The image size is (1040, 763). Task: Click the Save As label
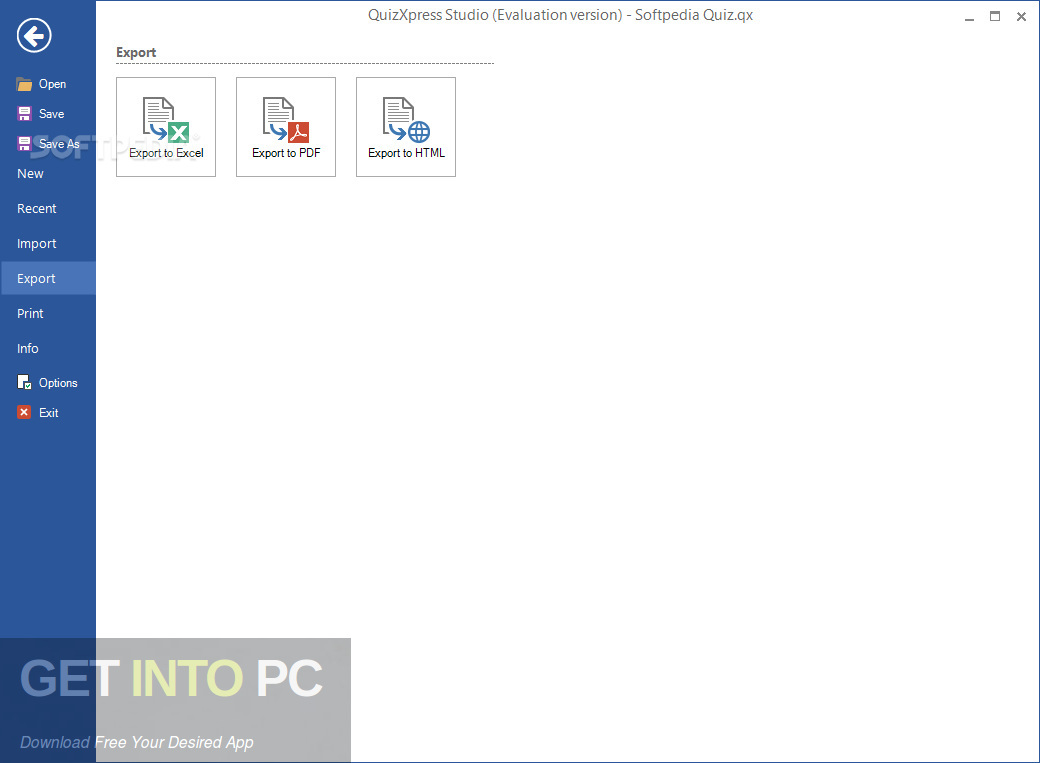coord(59,143)
